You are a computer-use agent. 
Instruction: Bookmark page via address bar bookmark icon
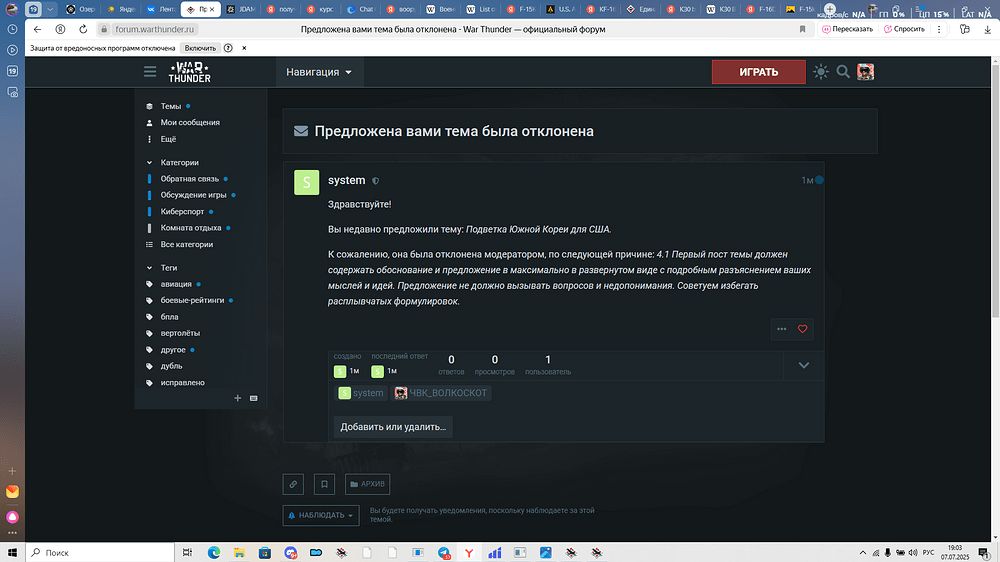(802, 29)
